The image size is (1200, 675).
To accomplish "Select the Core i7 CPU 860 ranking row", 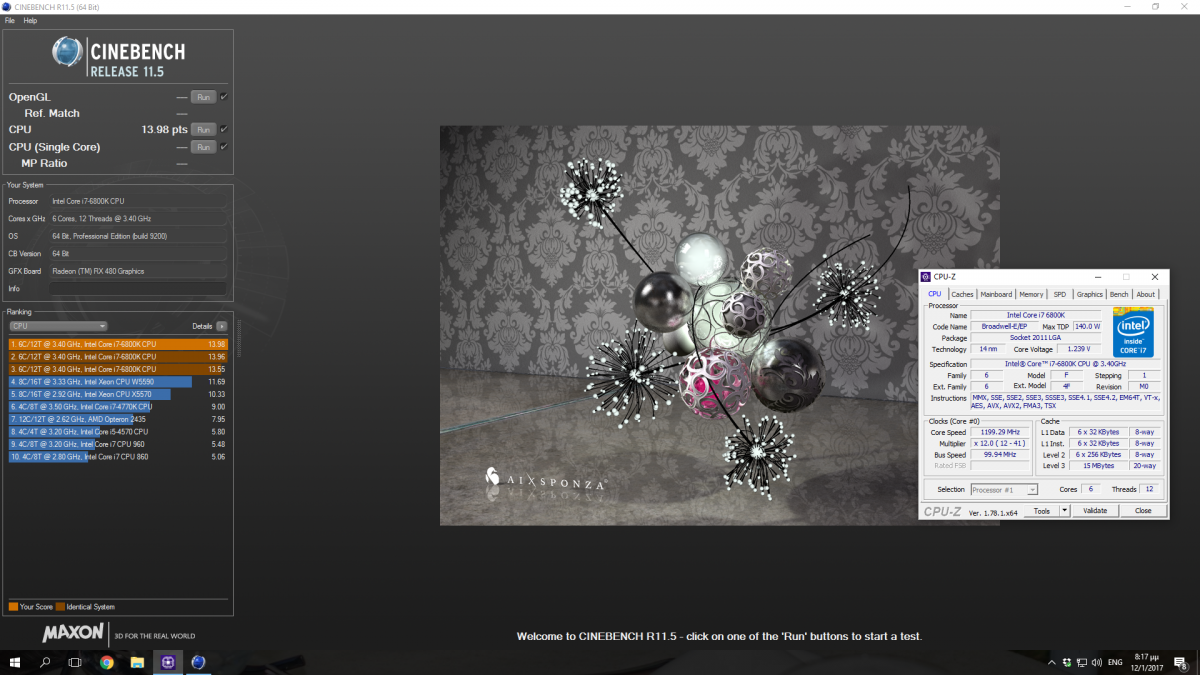I will 118,456.
